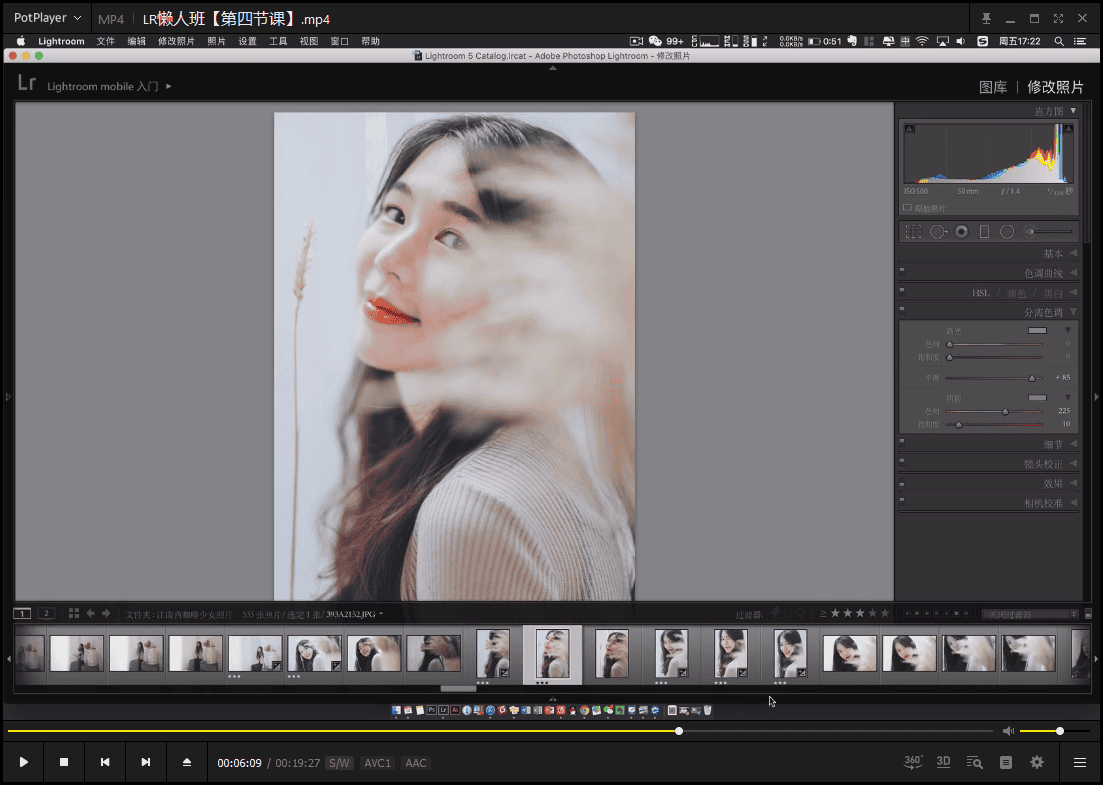Play the video in PotPlayer
Image resolution: width=1103 pixels, height=785 pixels.
(x=23, y=762)
